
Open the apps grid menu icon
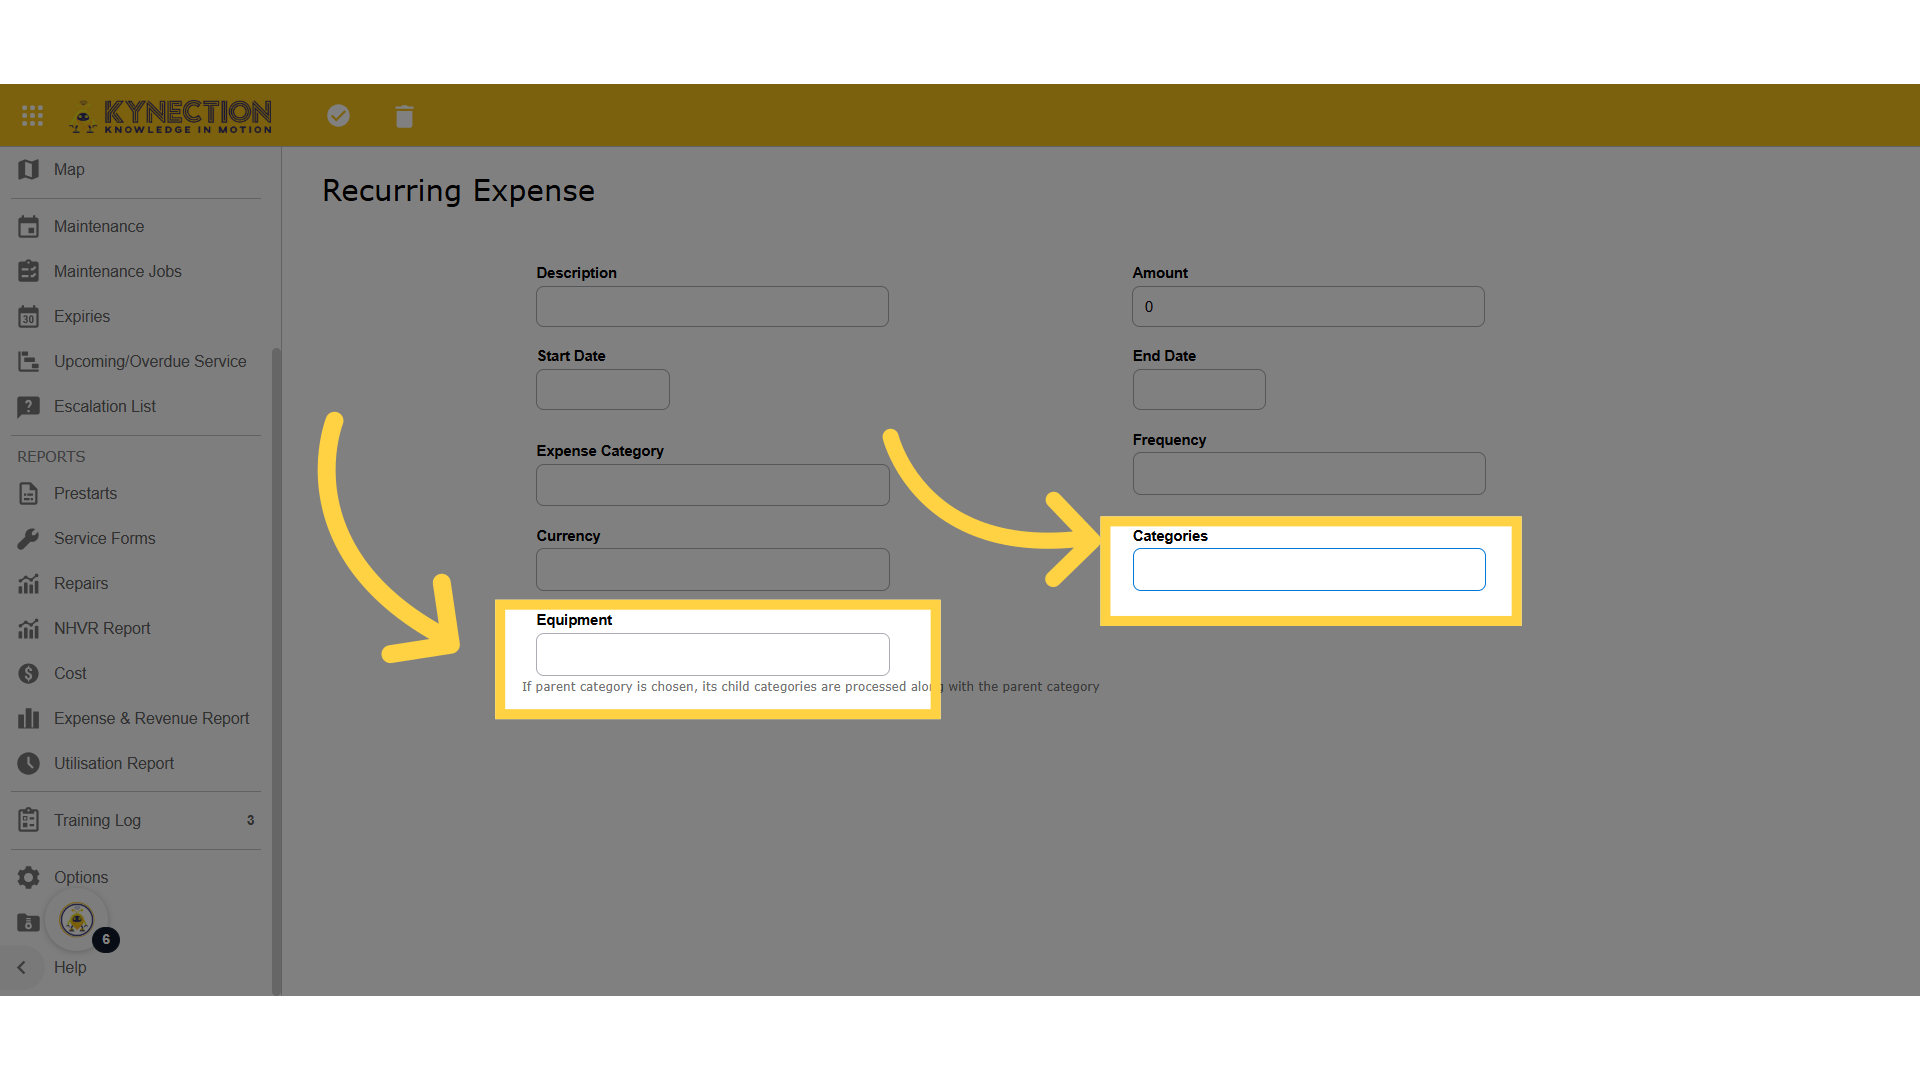coord(32,116)
